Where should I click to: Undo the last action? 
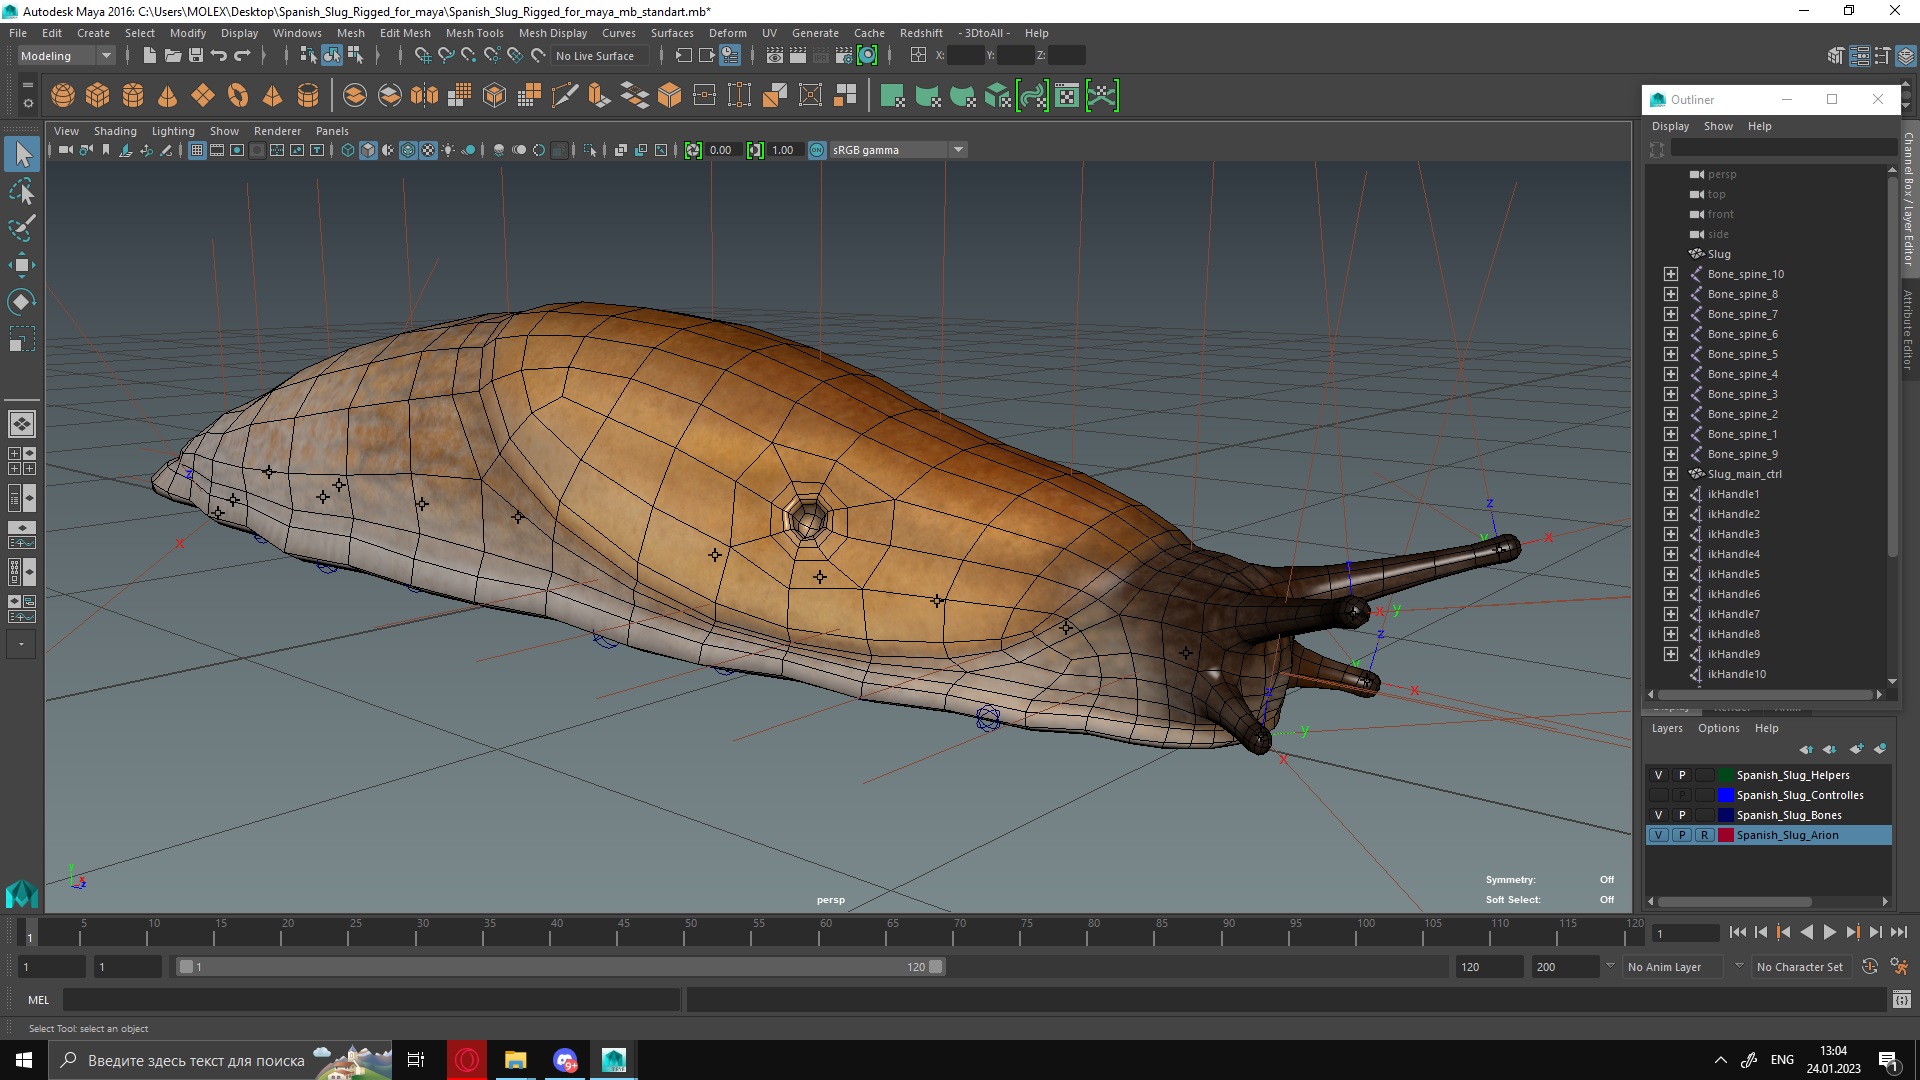(219, 56)
